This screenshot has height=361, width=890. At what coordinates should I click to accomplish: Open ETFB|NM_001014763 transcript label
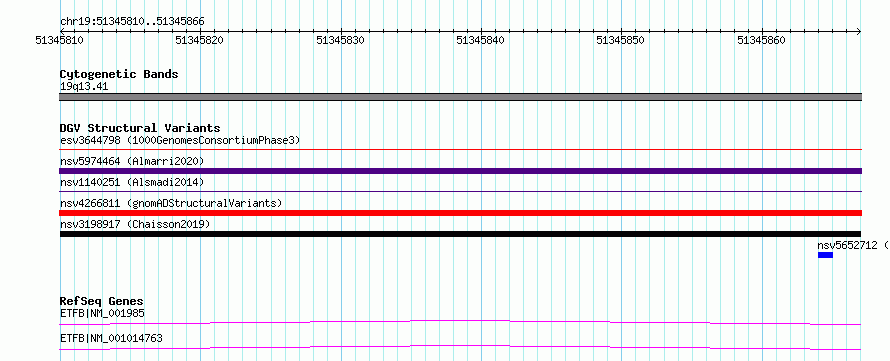point(111,338)
